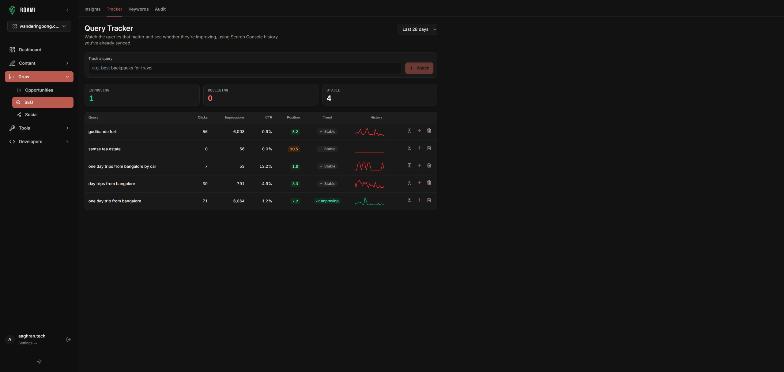Sort by the CTR column header
Screen dimensions: 784x372
(x=268, y=118)
